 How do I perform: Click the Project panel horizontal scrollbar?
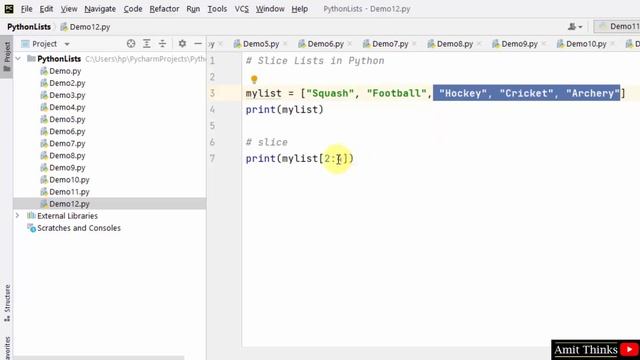click(99, 358)
